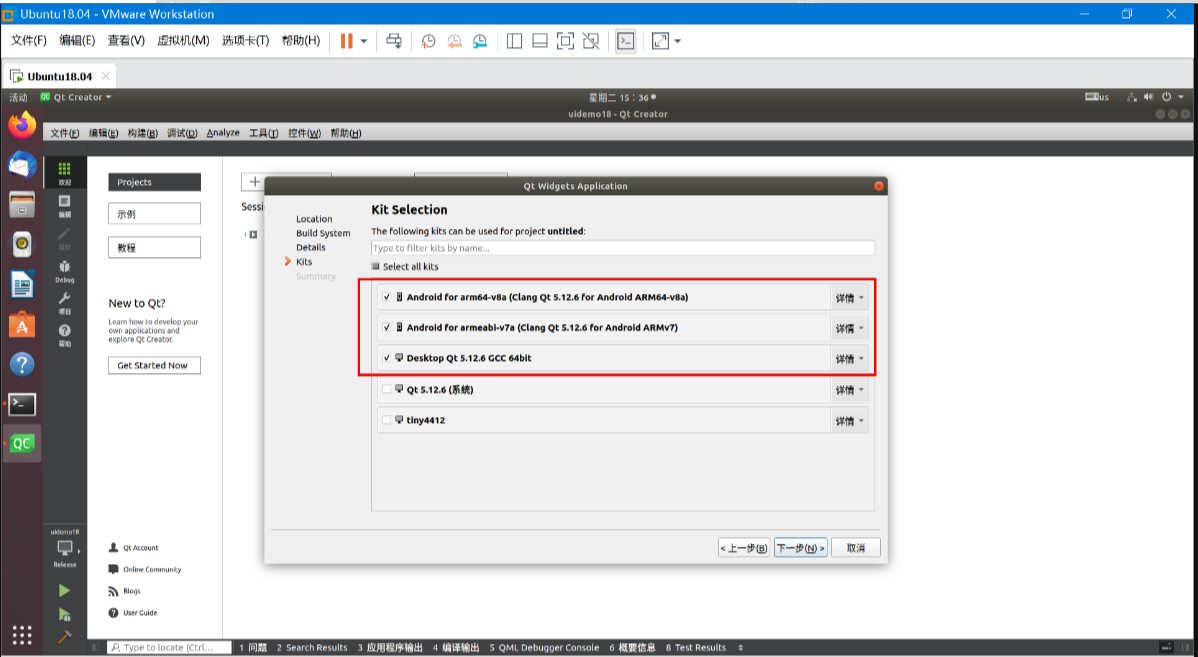Open the Projects wrench mode icon

pos(65,301)
